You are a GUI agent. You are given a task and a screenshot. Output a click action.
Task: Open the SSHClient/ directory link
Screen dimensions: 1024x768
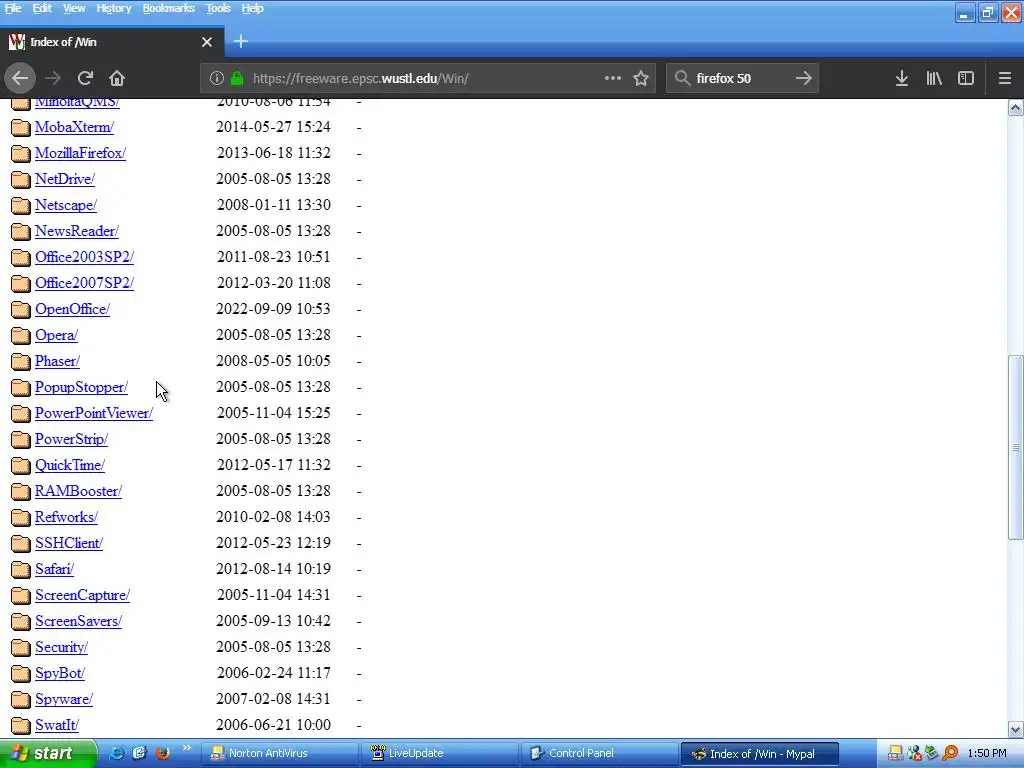tap(69, 543)
